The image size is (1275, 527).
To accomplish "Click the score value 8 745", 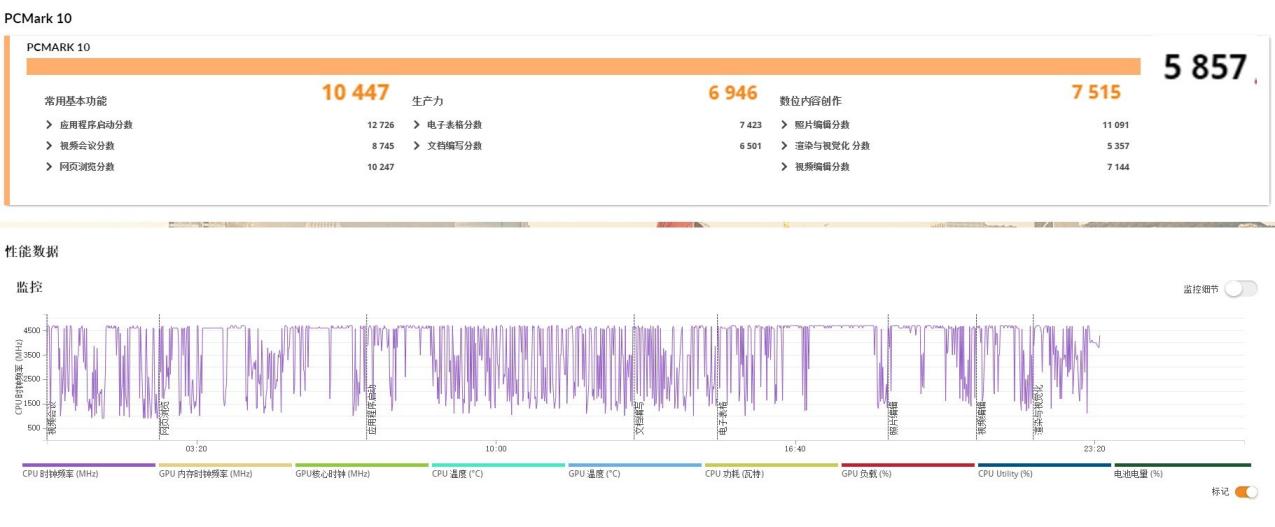I will [382, 146].
